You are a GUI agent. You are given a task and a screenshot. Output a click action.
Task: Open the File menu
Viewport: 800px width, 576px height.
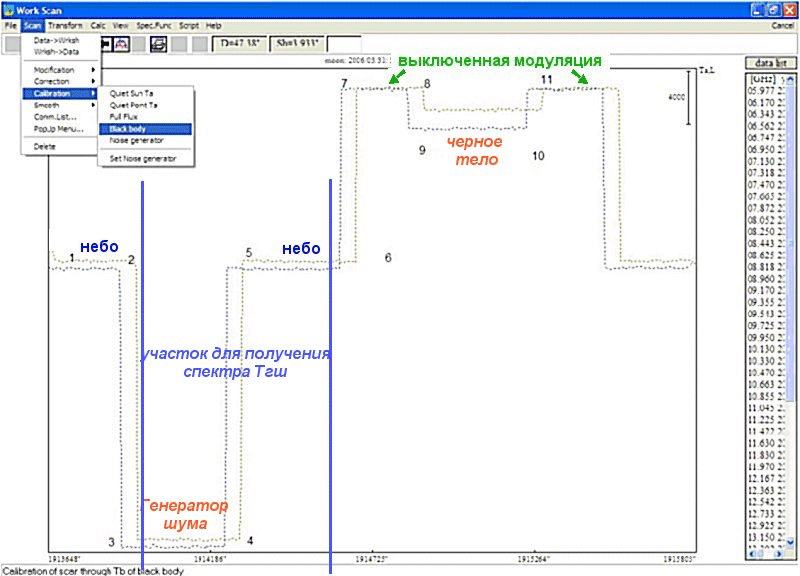click(x=11, y=26)
